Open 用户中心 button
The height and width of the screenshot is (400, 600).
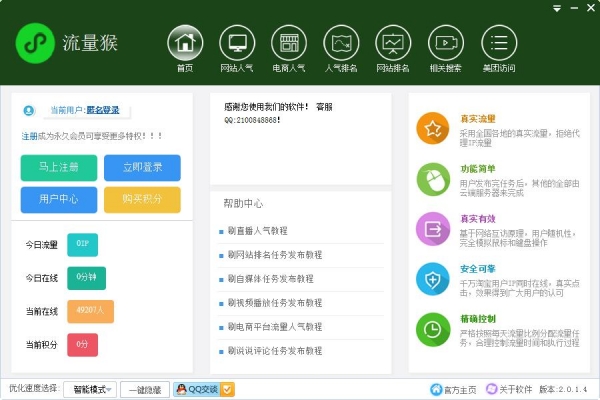(58, 199)
